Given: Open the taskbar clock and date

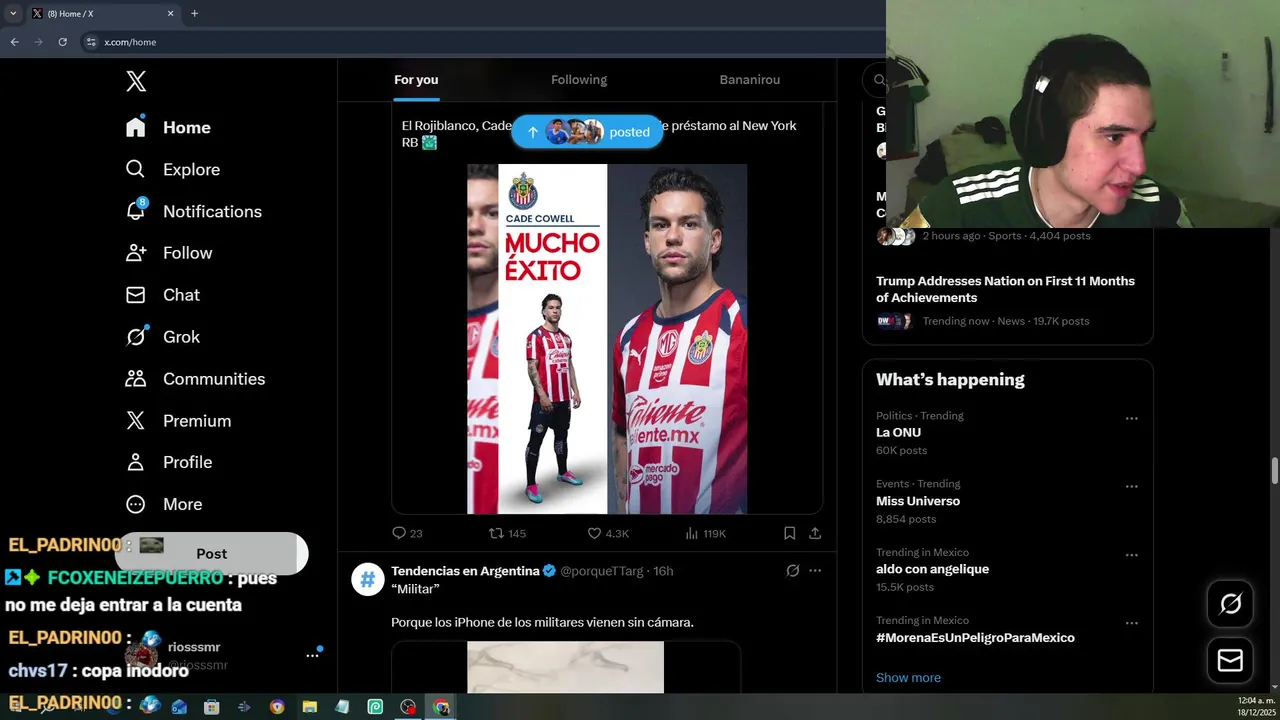Looking at the screenshot, I should [x=1256, y=706].
